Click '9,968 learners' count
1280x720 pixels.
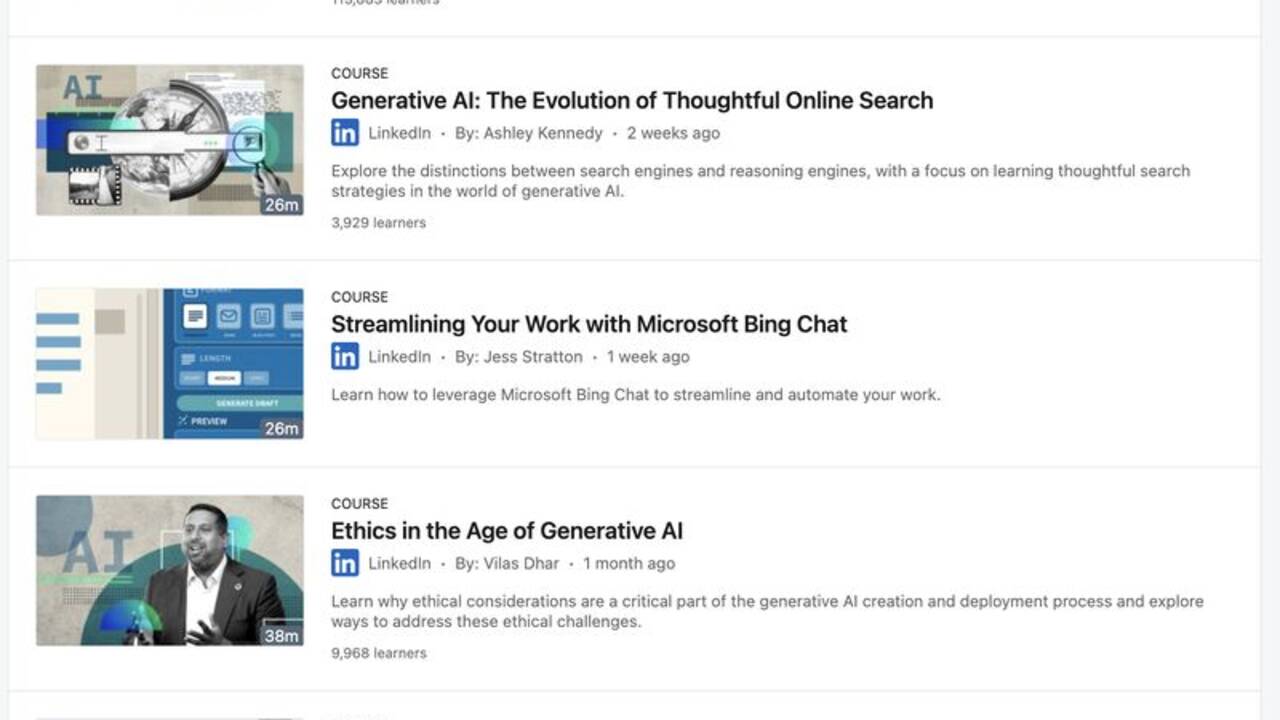tap(379, 653)
